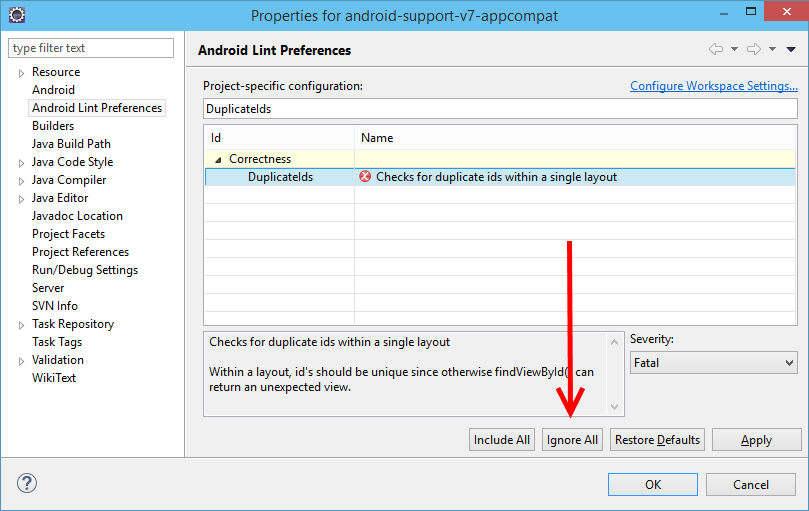The width and height of the screenshot is (809, 511).
Task: Select the Builders preferences page
Action: tap(53, 126)
